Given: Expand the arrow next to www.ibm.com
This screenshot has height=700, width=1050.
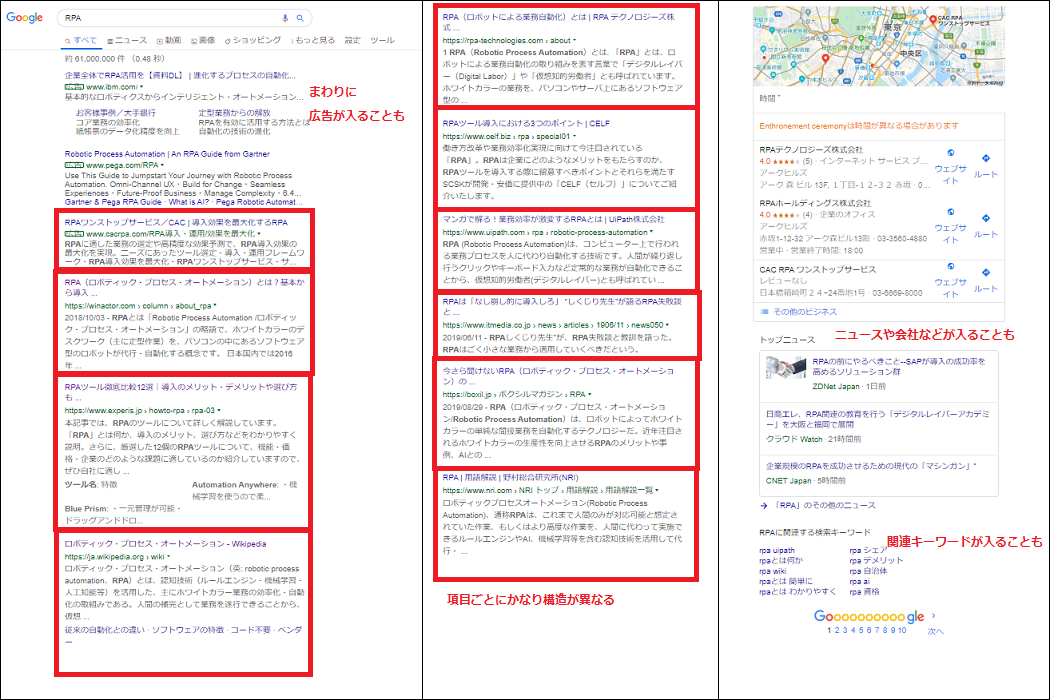Looking at the screenshot, I should pos(141,87).
